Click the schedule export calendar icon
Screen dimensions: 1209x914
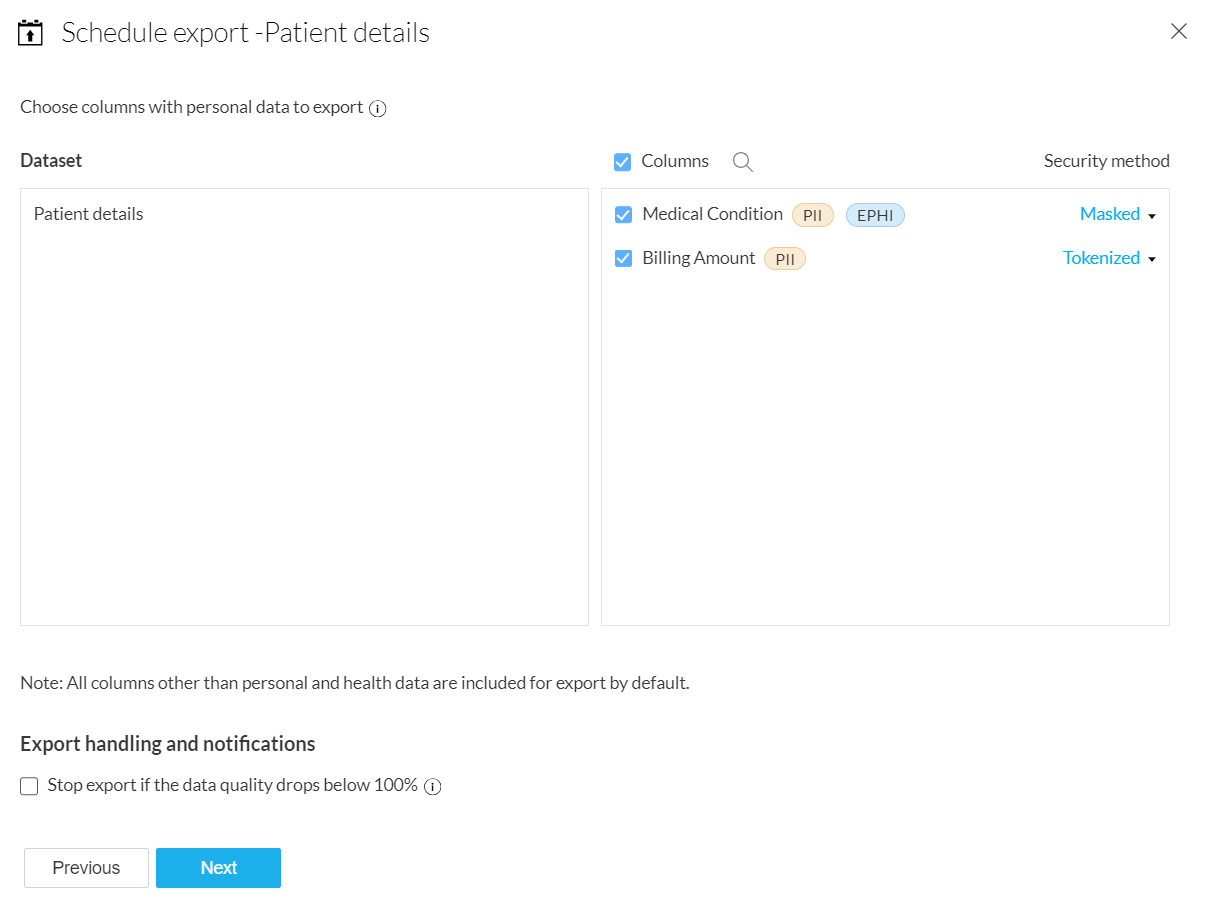coord(31,33)
